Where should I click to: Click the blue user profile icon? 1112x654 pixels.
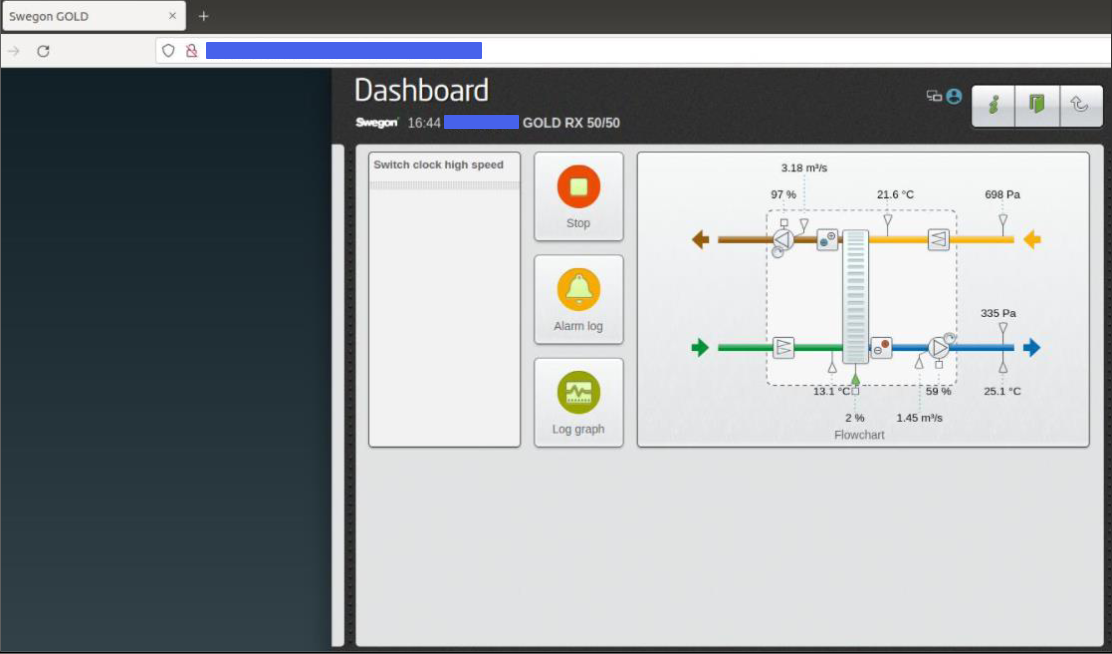[954, 97]
